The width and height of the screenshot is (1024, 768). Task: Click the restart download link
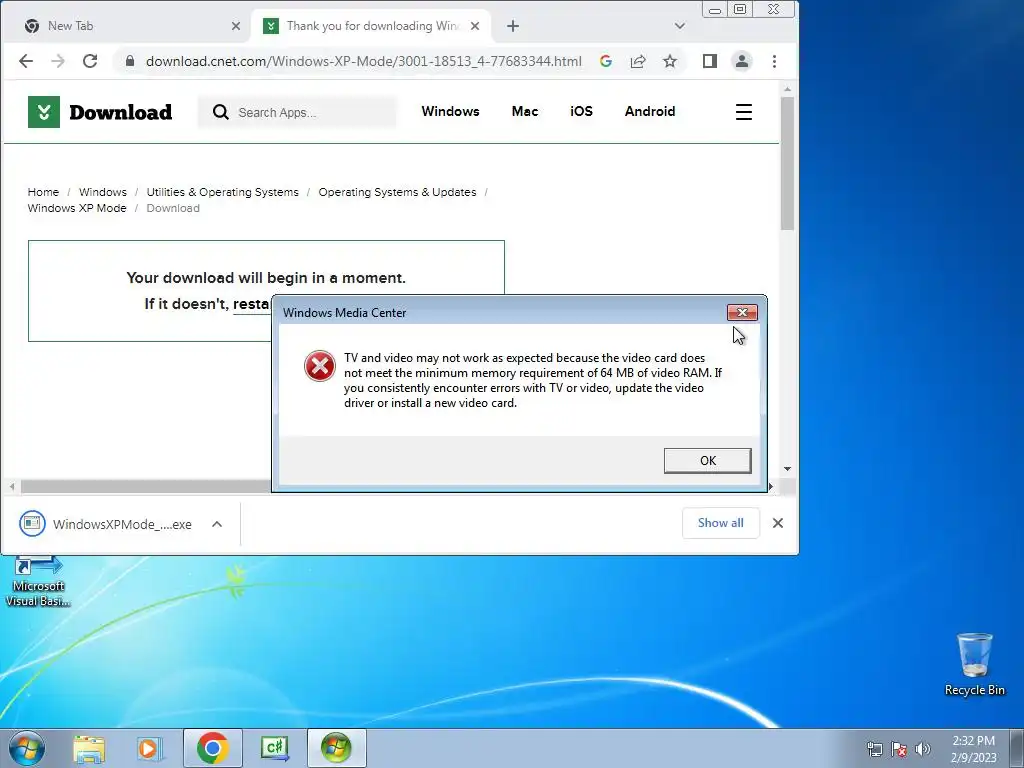(252, 304)
